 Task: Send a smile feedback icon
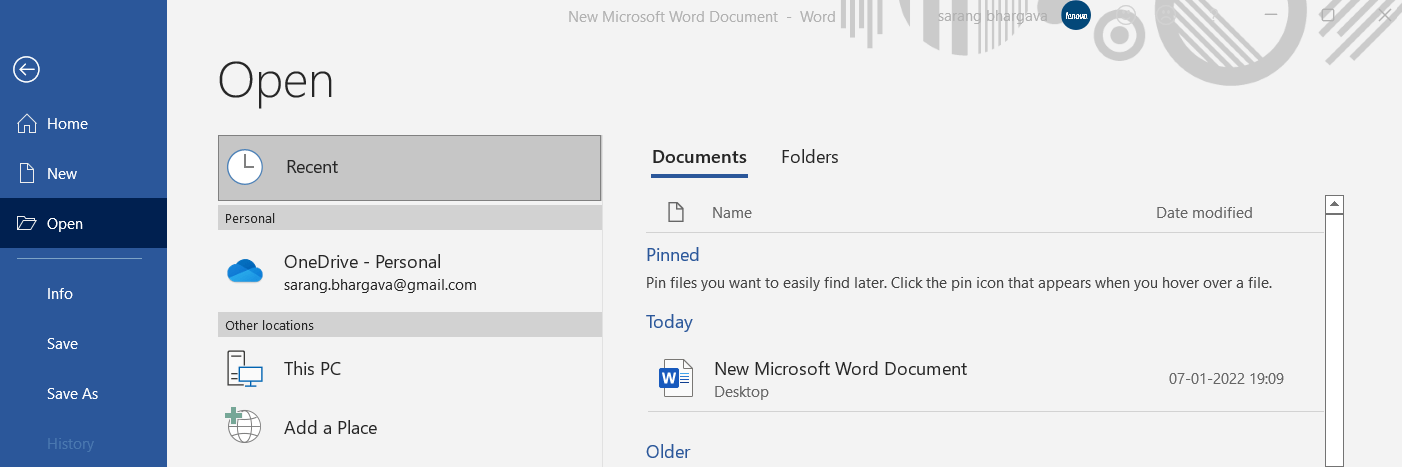[1127, 16]
